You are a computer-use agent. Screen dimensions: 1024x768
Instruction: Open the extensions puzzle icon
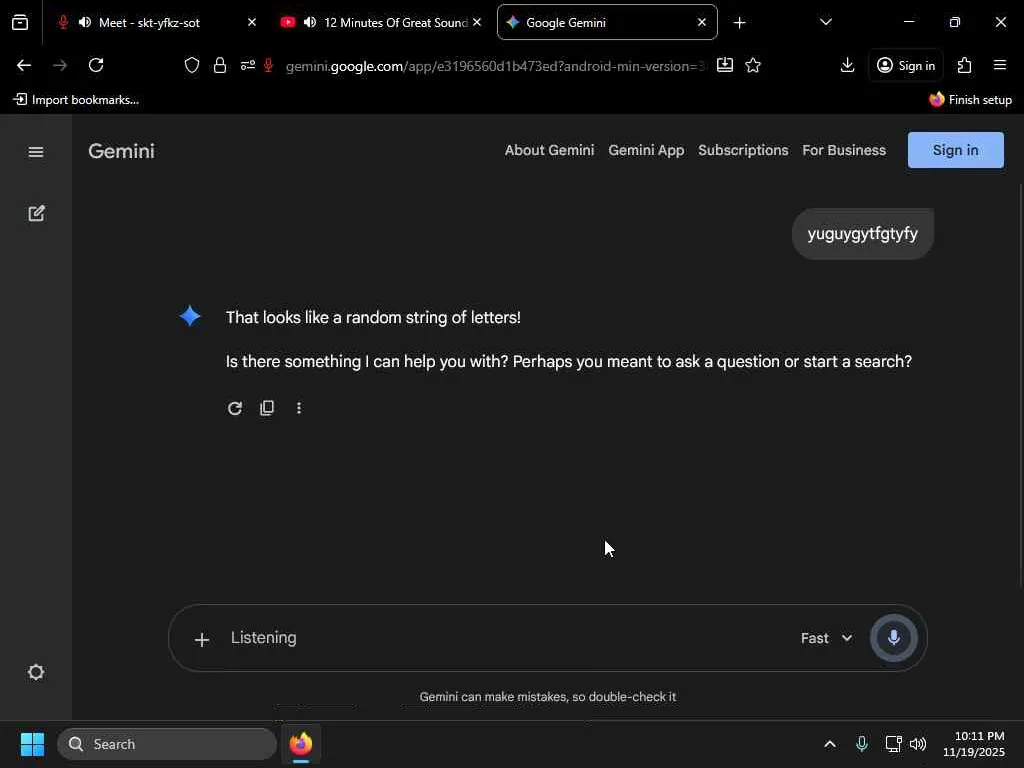tap(964, 65)
